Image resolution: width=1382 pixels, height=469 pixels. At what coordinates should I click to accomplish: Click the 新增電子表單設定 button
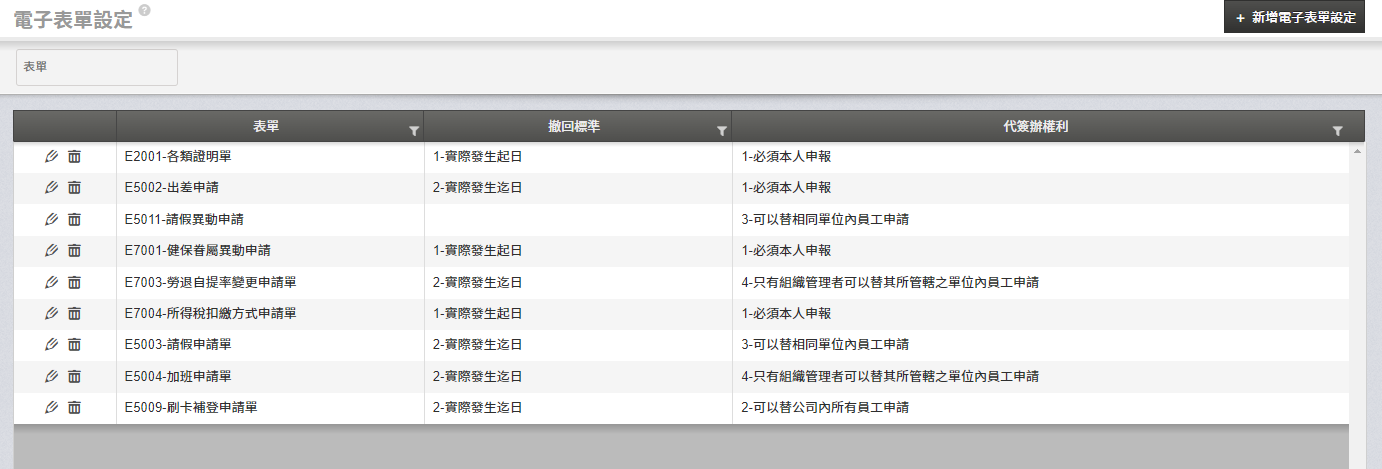point(1294,17)
